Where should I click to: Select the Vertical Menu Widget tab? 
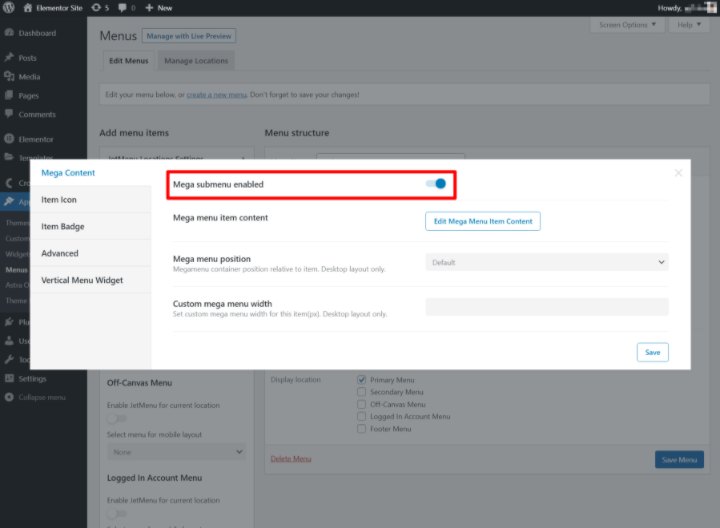90,280
